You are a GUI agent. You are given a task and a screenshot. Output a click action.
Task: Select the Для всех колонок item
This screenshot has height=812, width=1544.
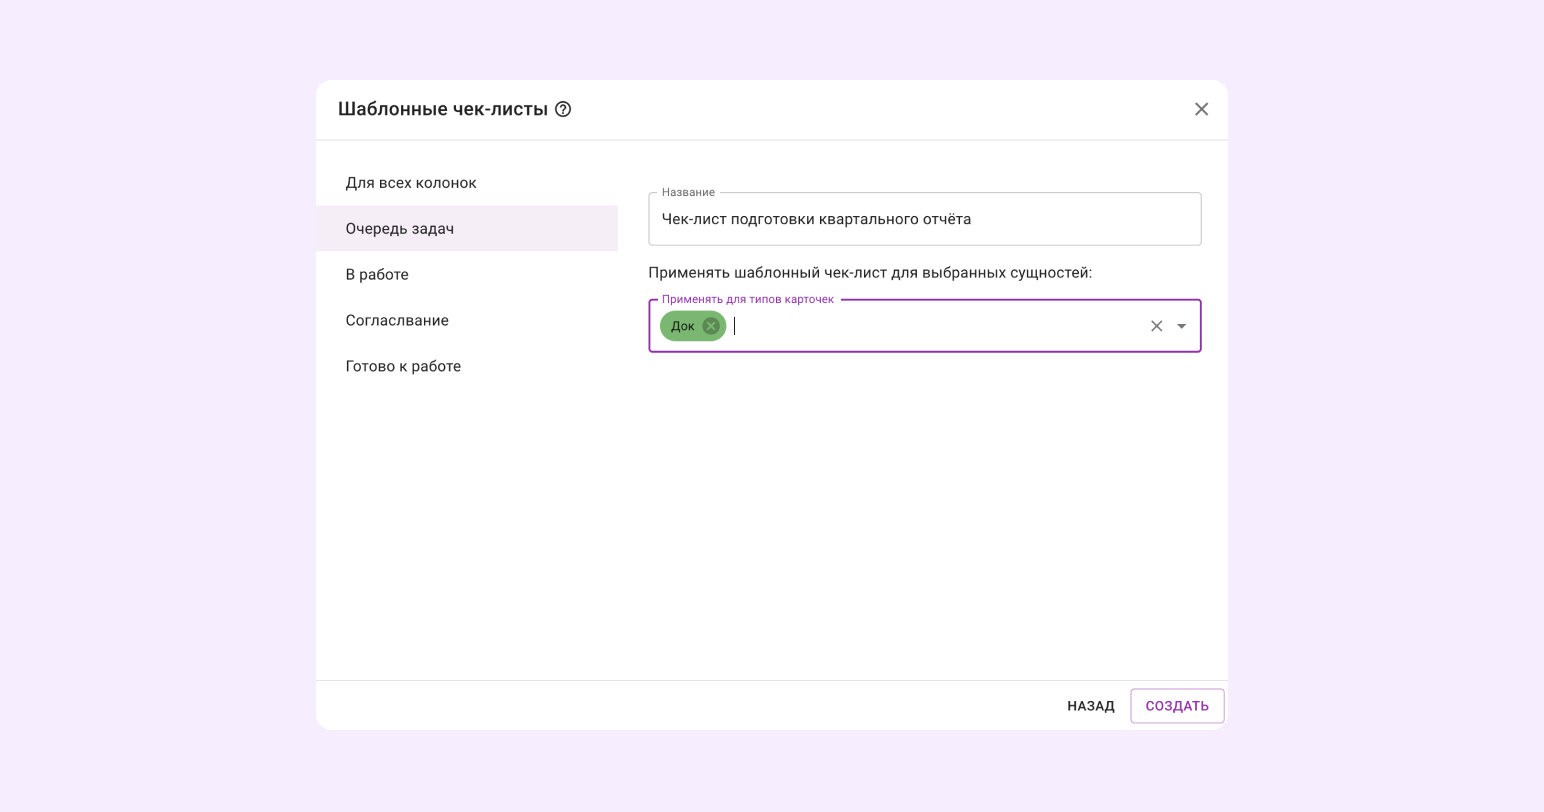467,183
